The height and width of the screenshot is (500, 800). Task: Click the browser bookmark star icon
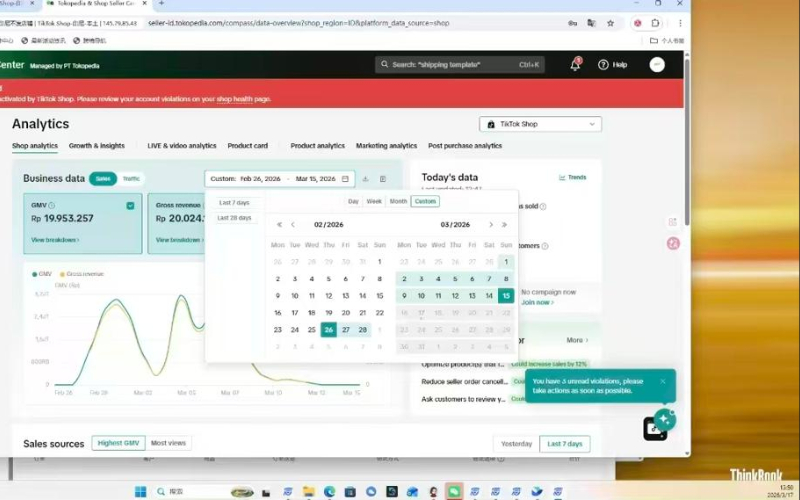click(610, 23)
